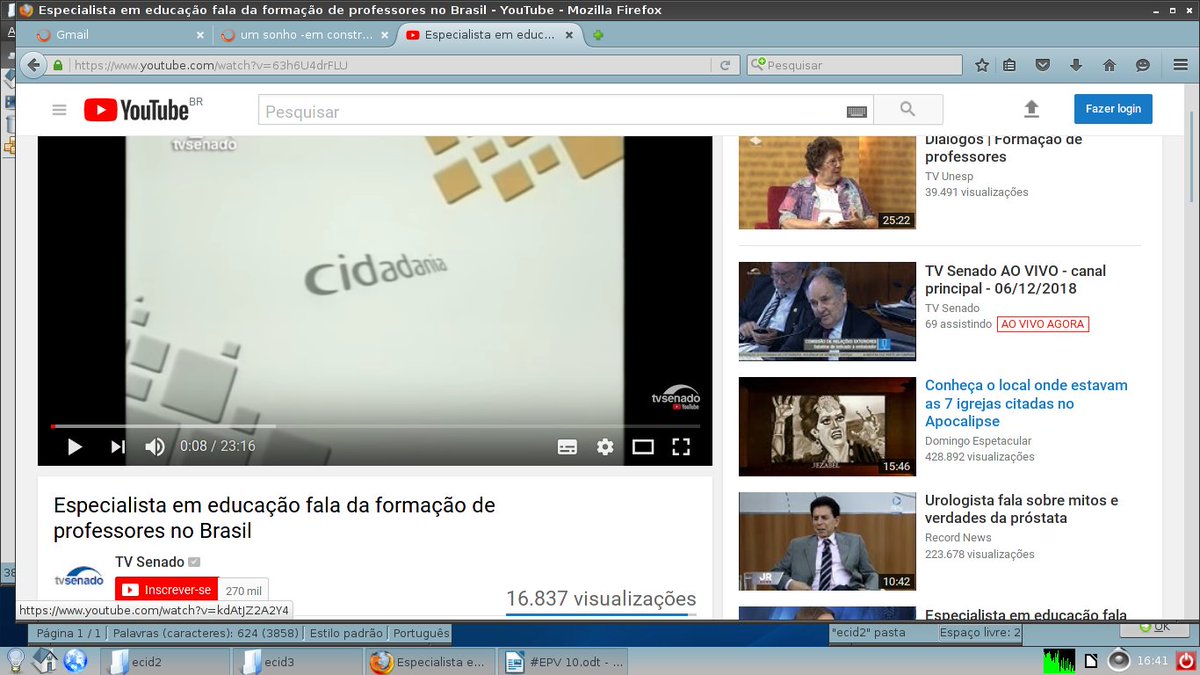Click the AO VIVO AGORA badge
This screenshot has width=1200, height=675.
[x=1042, y=324]
